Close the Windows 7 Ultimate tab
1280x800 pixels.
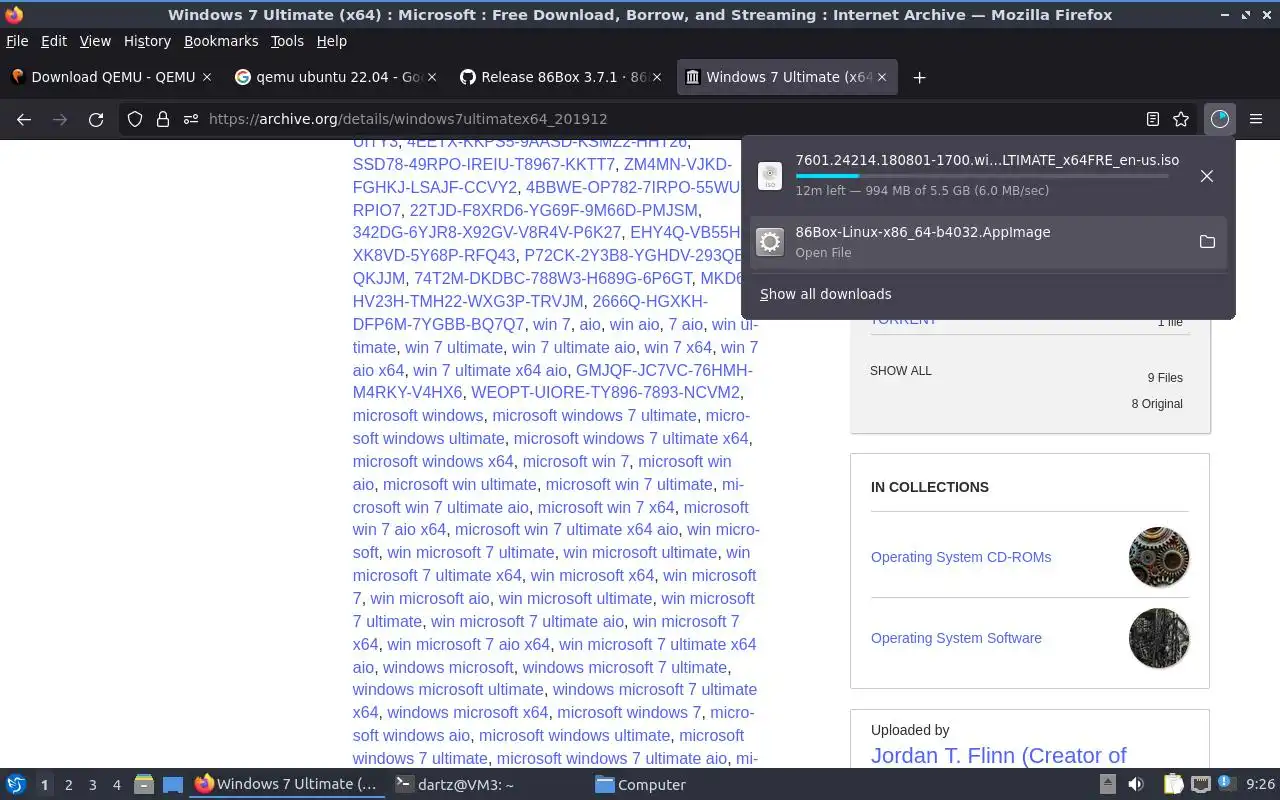click(882, 77)
